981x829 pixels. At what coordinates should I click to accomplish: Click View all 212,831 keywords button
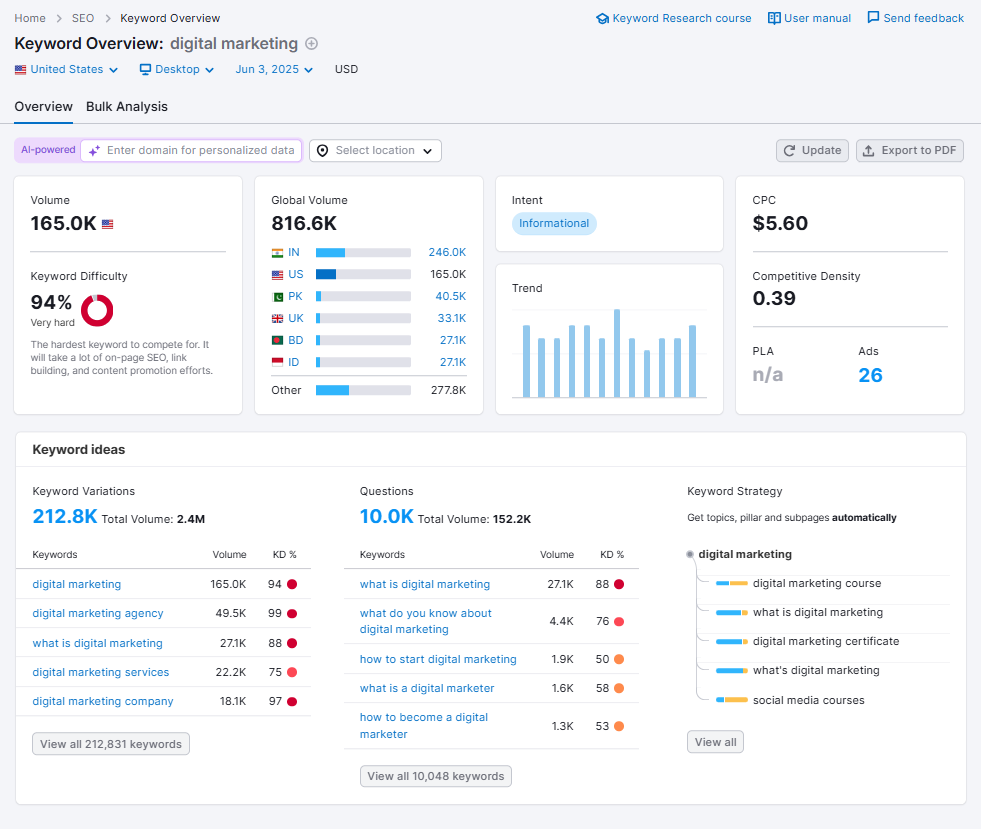click(x=110, y=743)
